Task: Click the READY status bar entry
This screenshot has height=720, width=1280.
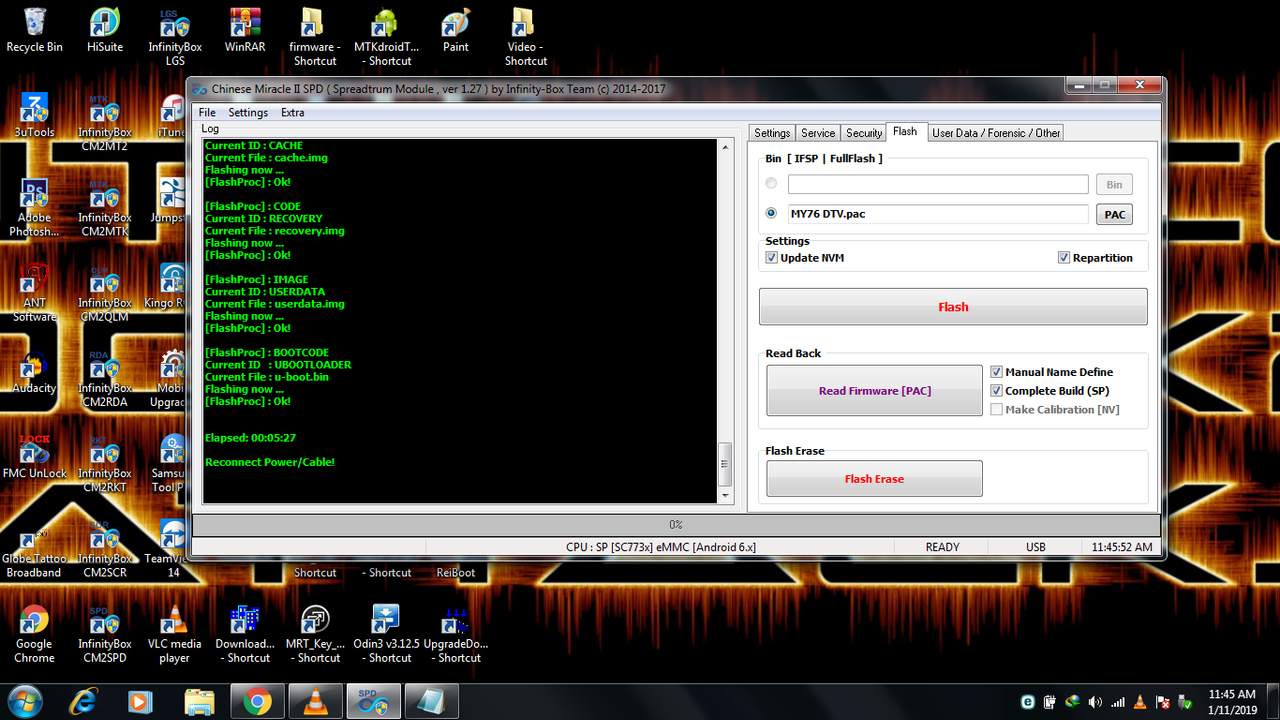Action: [x=942, y=547]
